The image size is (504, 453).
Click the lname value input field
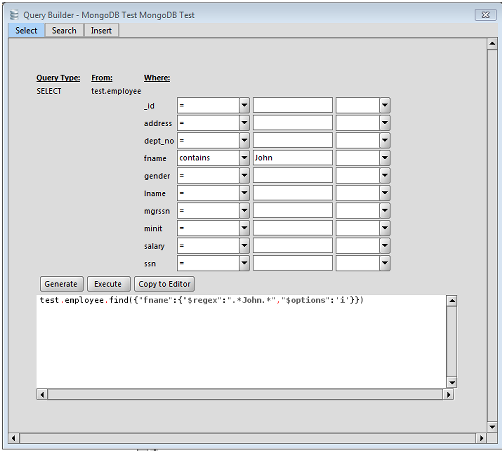tap(293, 193)
